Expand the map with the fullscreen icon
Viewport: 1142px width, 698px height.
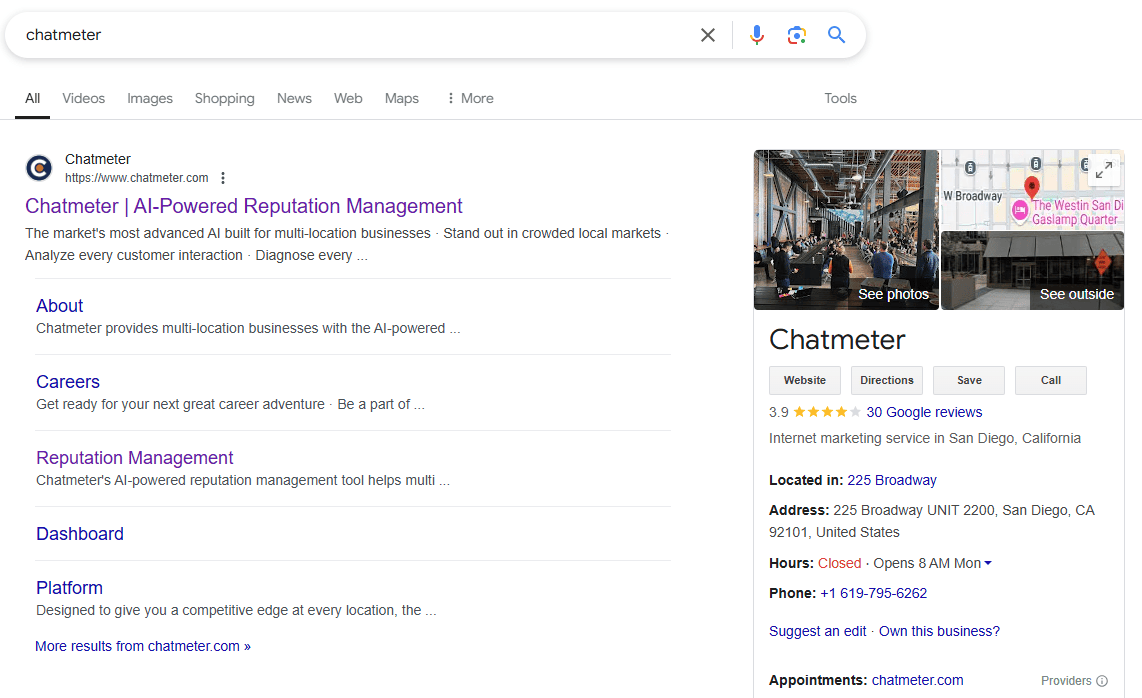click(x=1104, y=170)
